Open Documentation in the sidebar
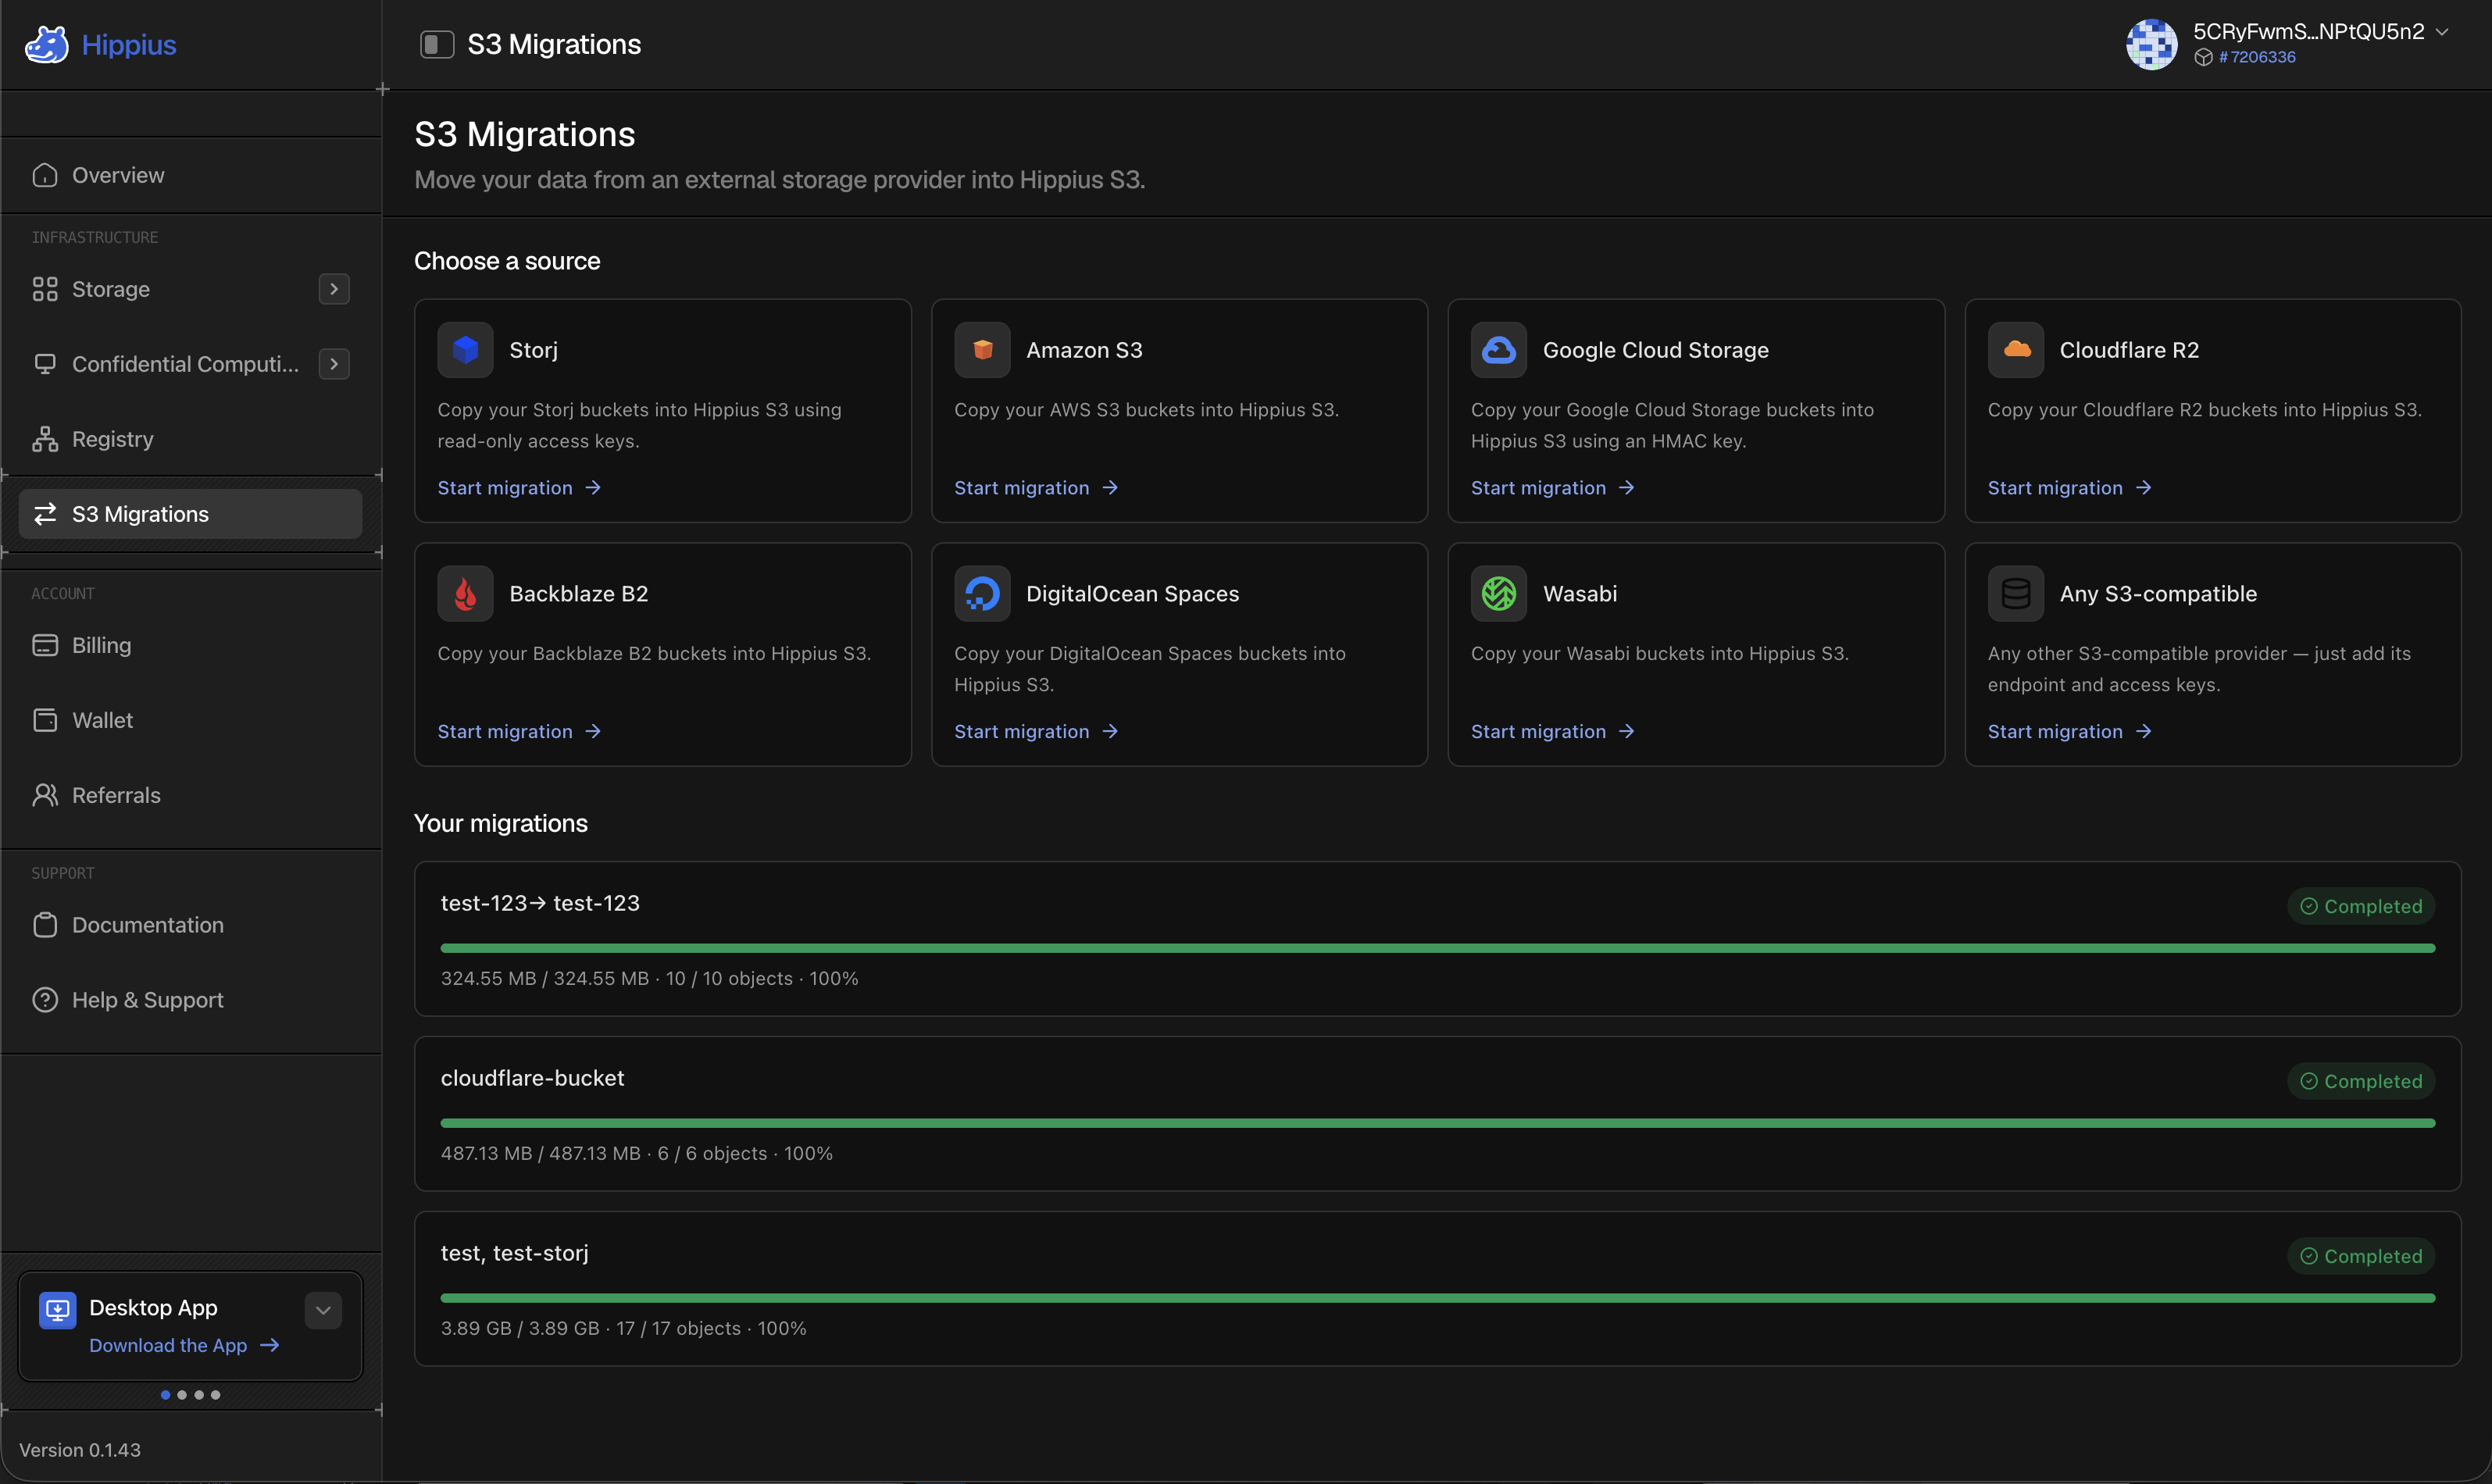This screenshot has height=1484, width=2492. [x=191, y=925]
